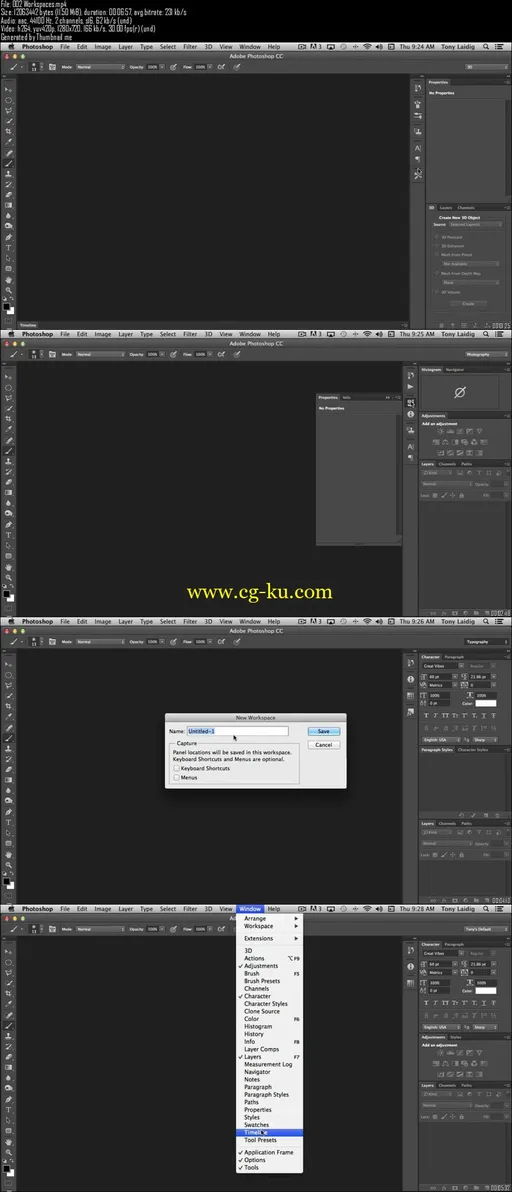This screenshot has width=512, height=1192.
Task: Expand the Workspace submenu in the Window menu
Action: pos(269,926)
